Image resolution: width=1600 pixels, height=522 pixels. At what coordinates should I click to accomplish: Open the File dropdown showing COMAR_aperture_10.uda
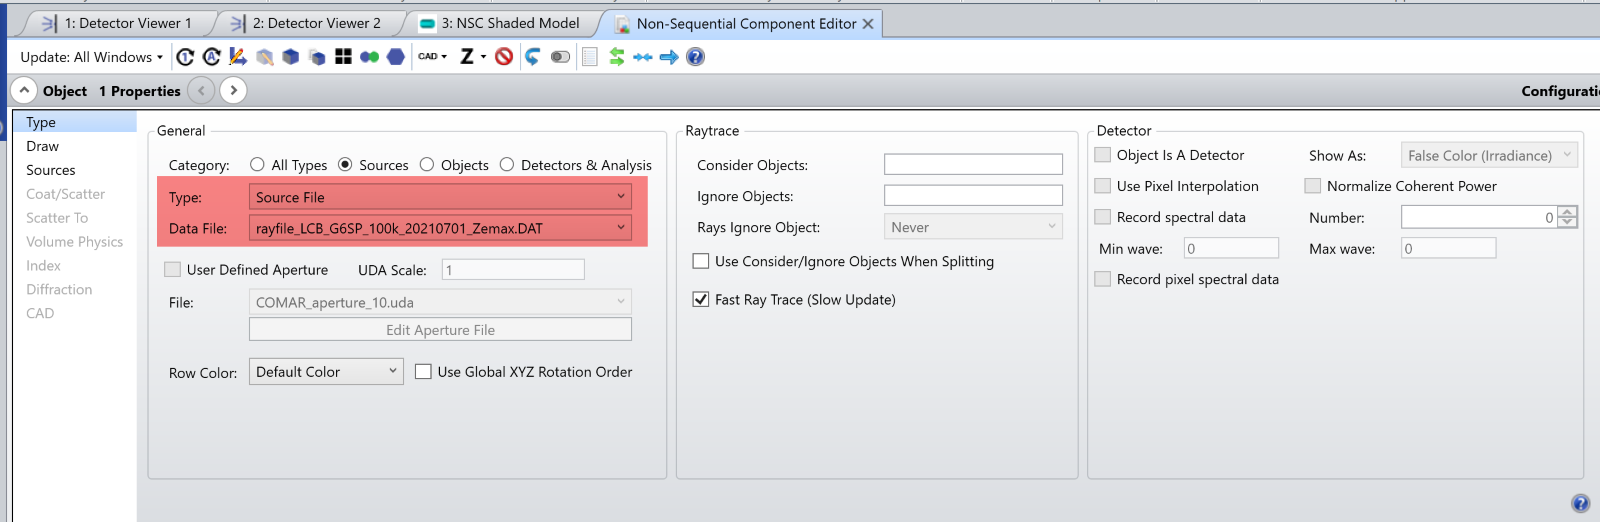[x=440, y=302]
